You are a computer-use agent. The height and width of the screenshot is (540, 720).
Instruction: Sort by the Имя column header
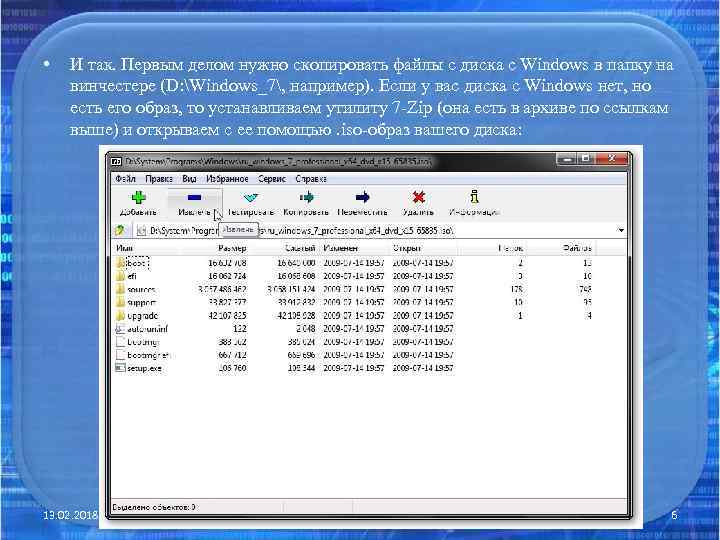124,248
